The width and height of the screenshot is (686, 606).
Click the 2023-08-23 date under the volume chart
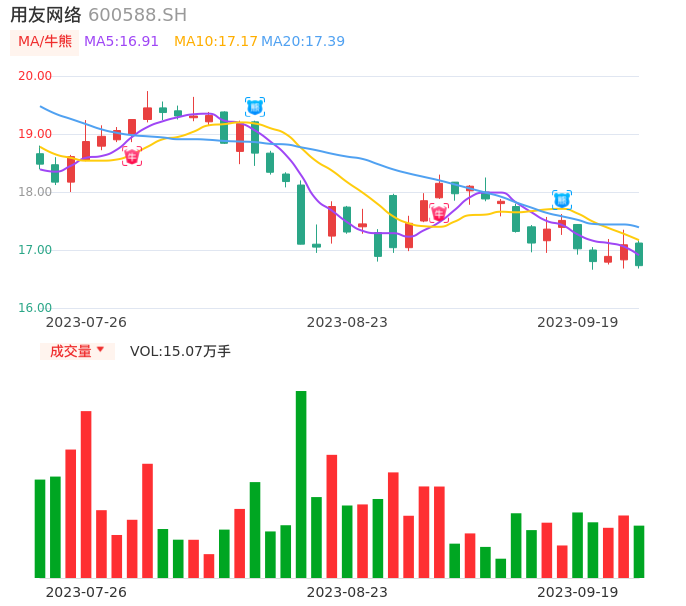coord(347,592)
